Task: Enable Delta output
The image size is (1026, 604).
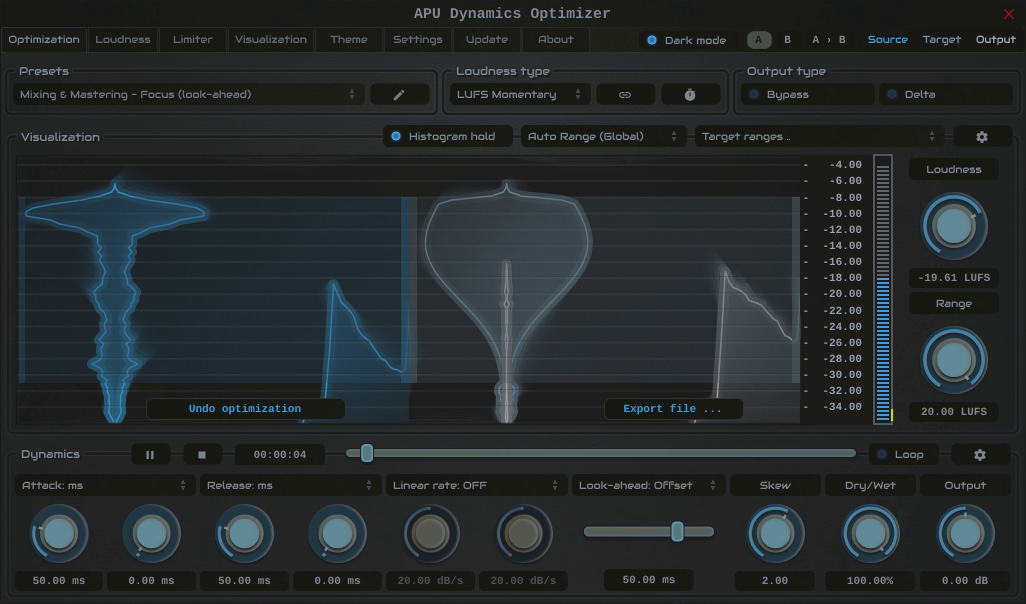Action: [945, 95]
